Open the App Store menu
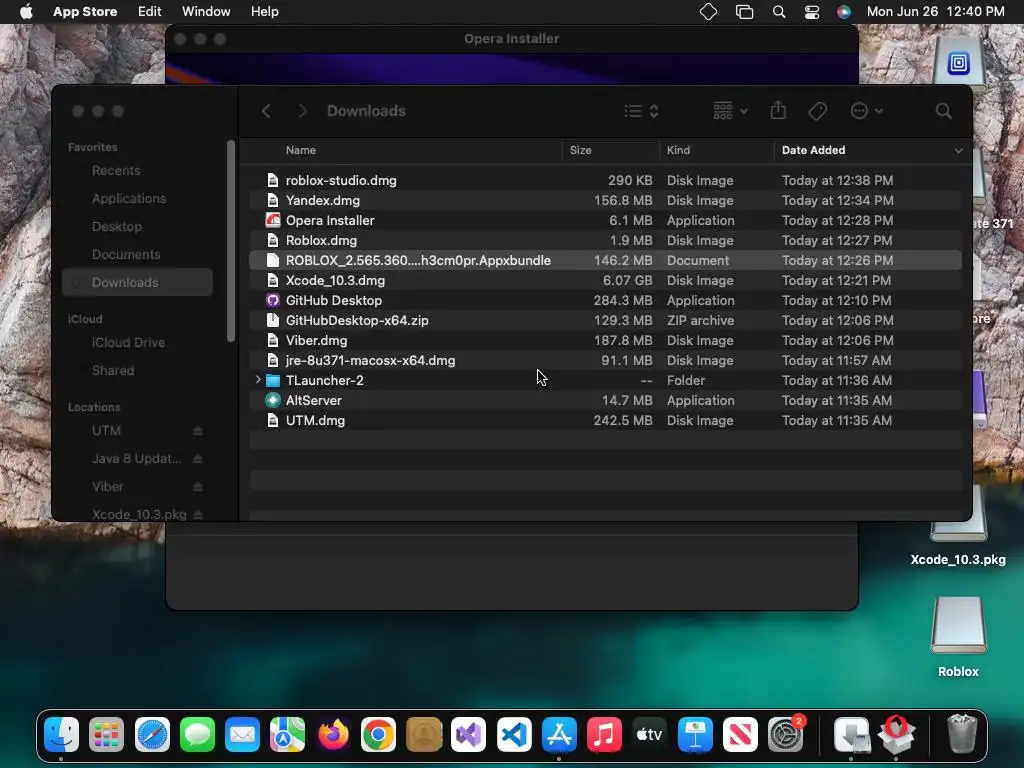Screen dimensions: 1024x768 coord(85,12)
